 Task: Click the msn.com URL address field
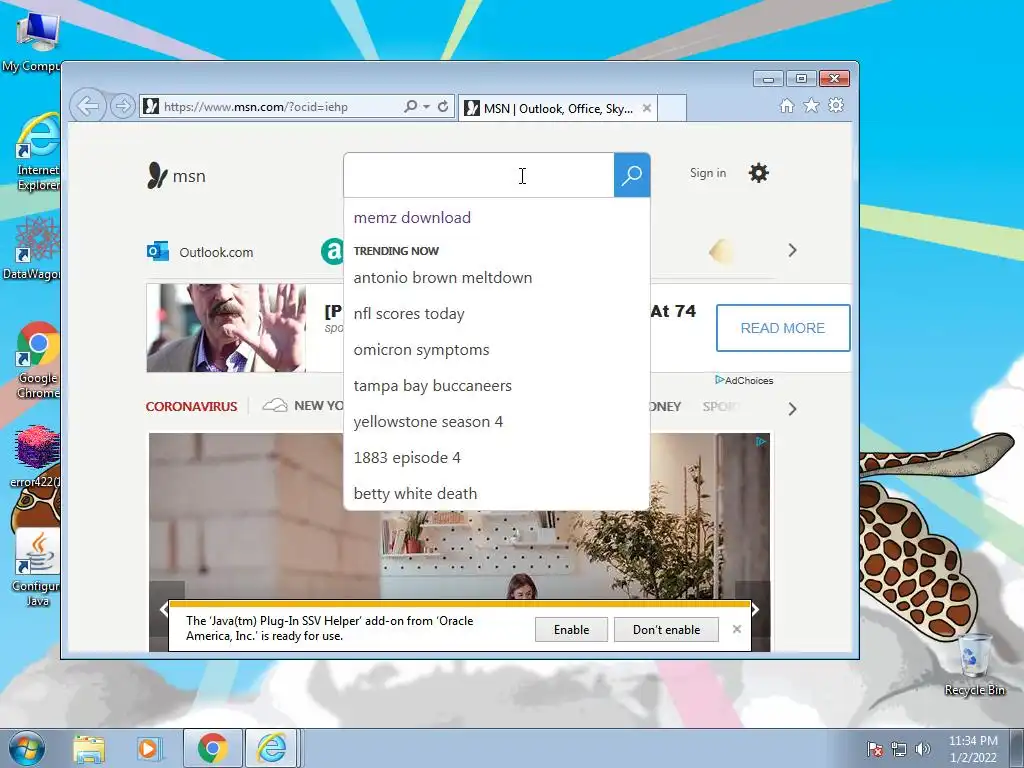point(281,106)
